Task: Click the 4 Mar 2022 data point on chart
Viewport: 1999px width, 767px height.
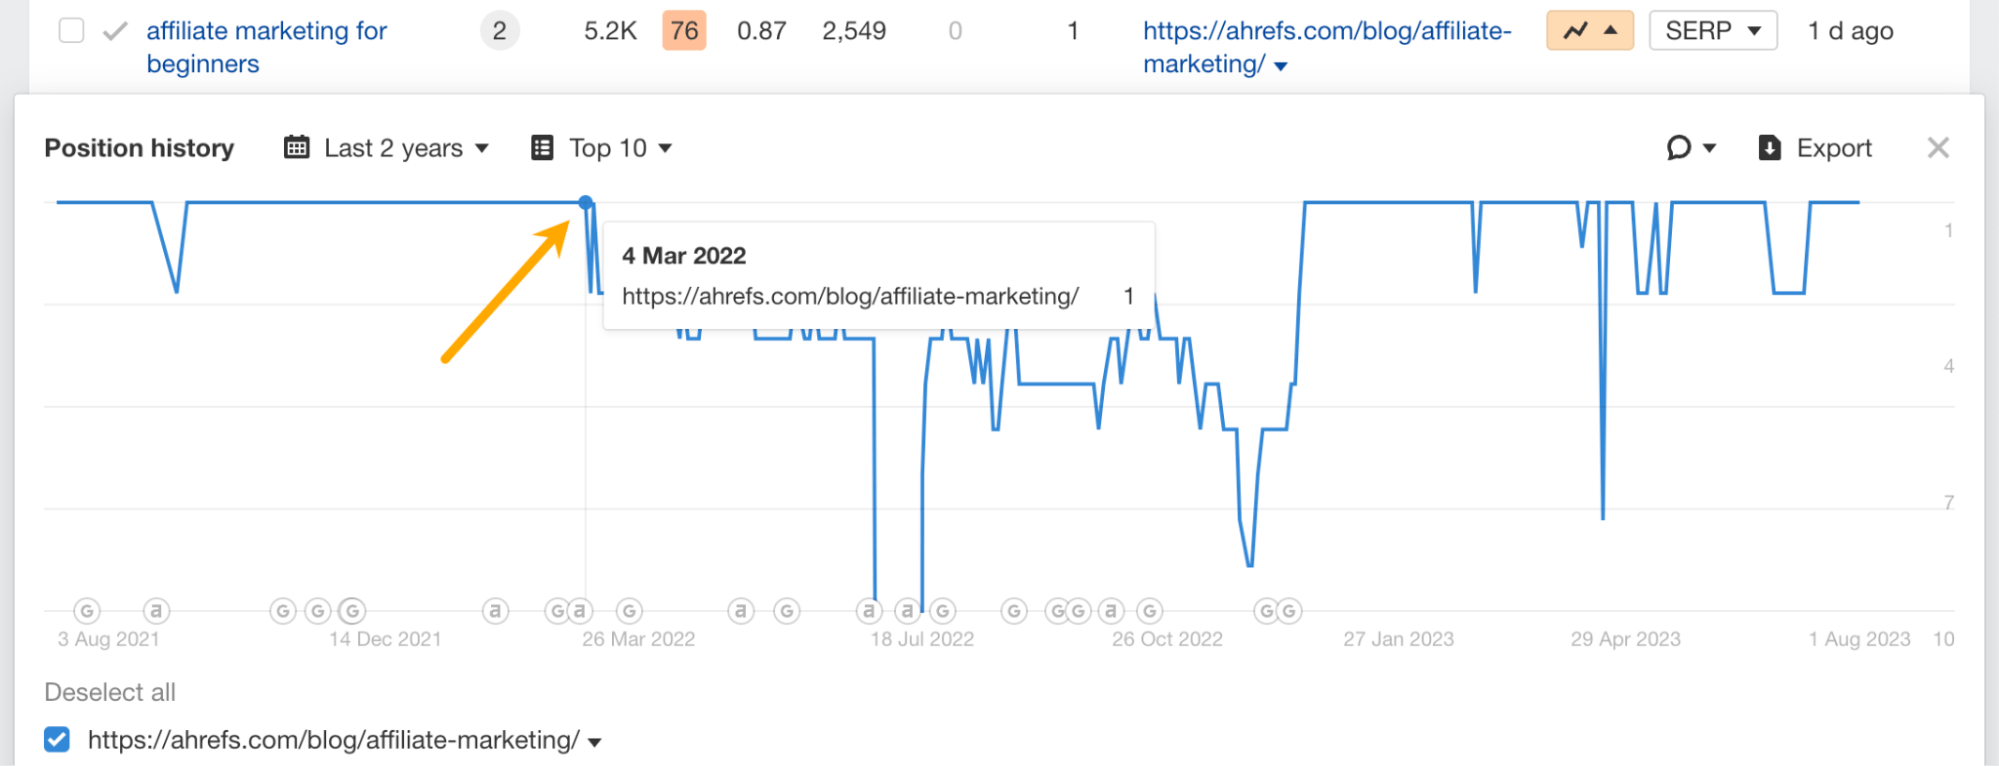Action: coord(585,200)
